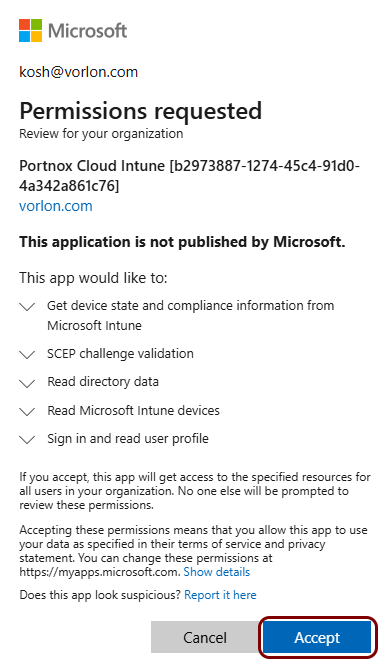Image resolution: width=387 pixels, height=672 pixels.
Task: Expand the Sign in and read user profile chevron
Action: [x=27, y=440]
